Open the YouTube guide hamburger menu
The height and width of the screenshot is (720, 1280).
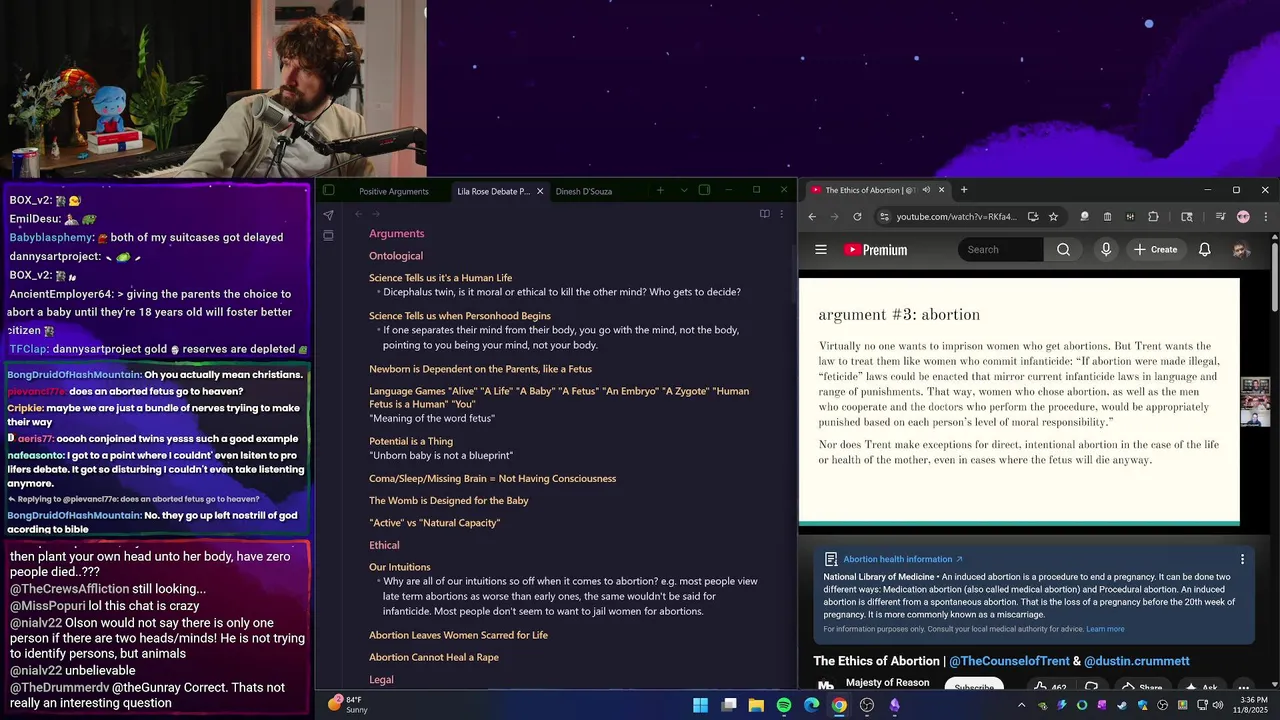pyautogui.click(x=821, y=250)
